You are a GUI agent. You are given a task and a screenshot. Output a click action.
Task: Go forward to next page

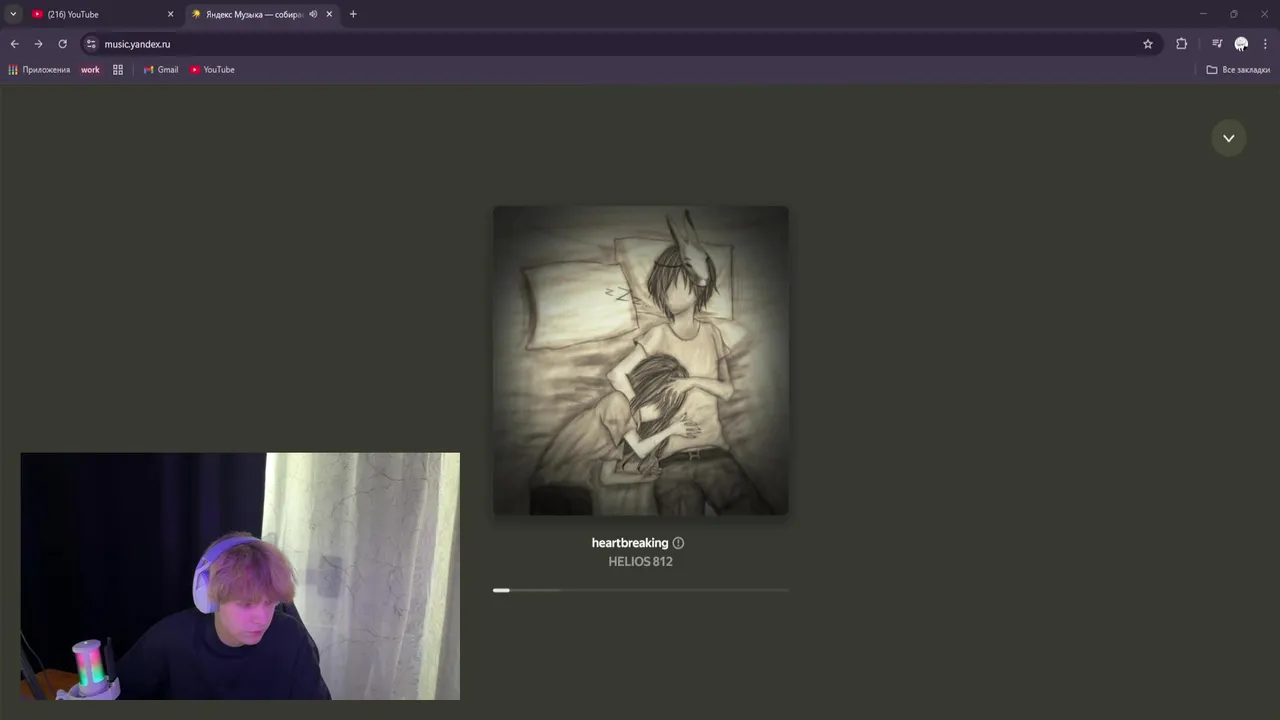(38, 44)
